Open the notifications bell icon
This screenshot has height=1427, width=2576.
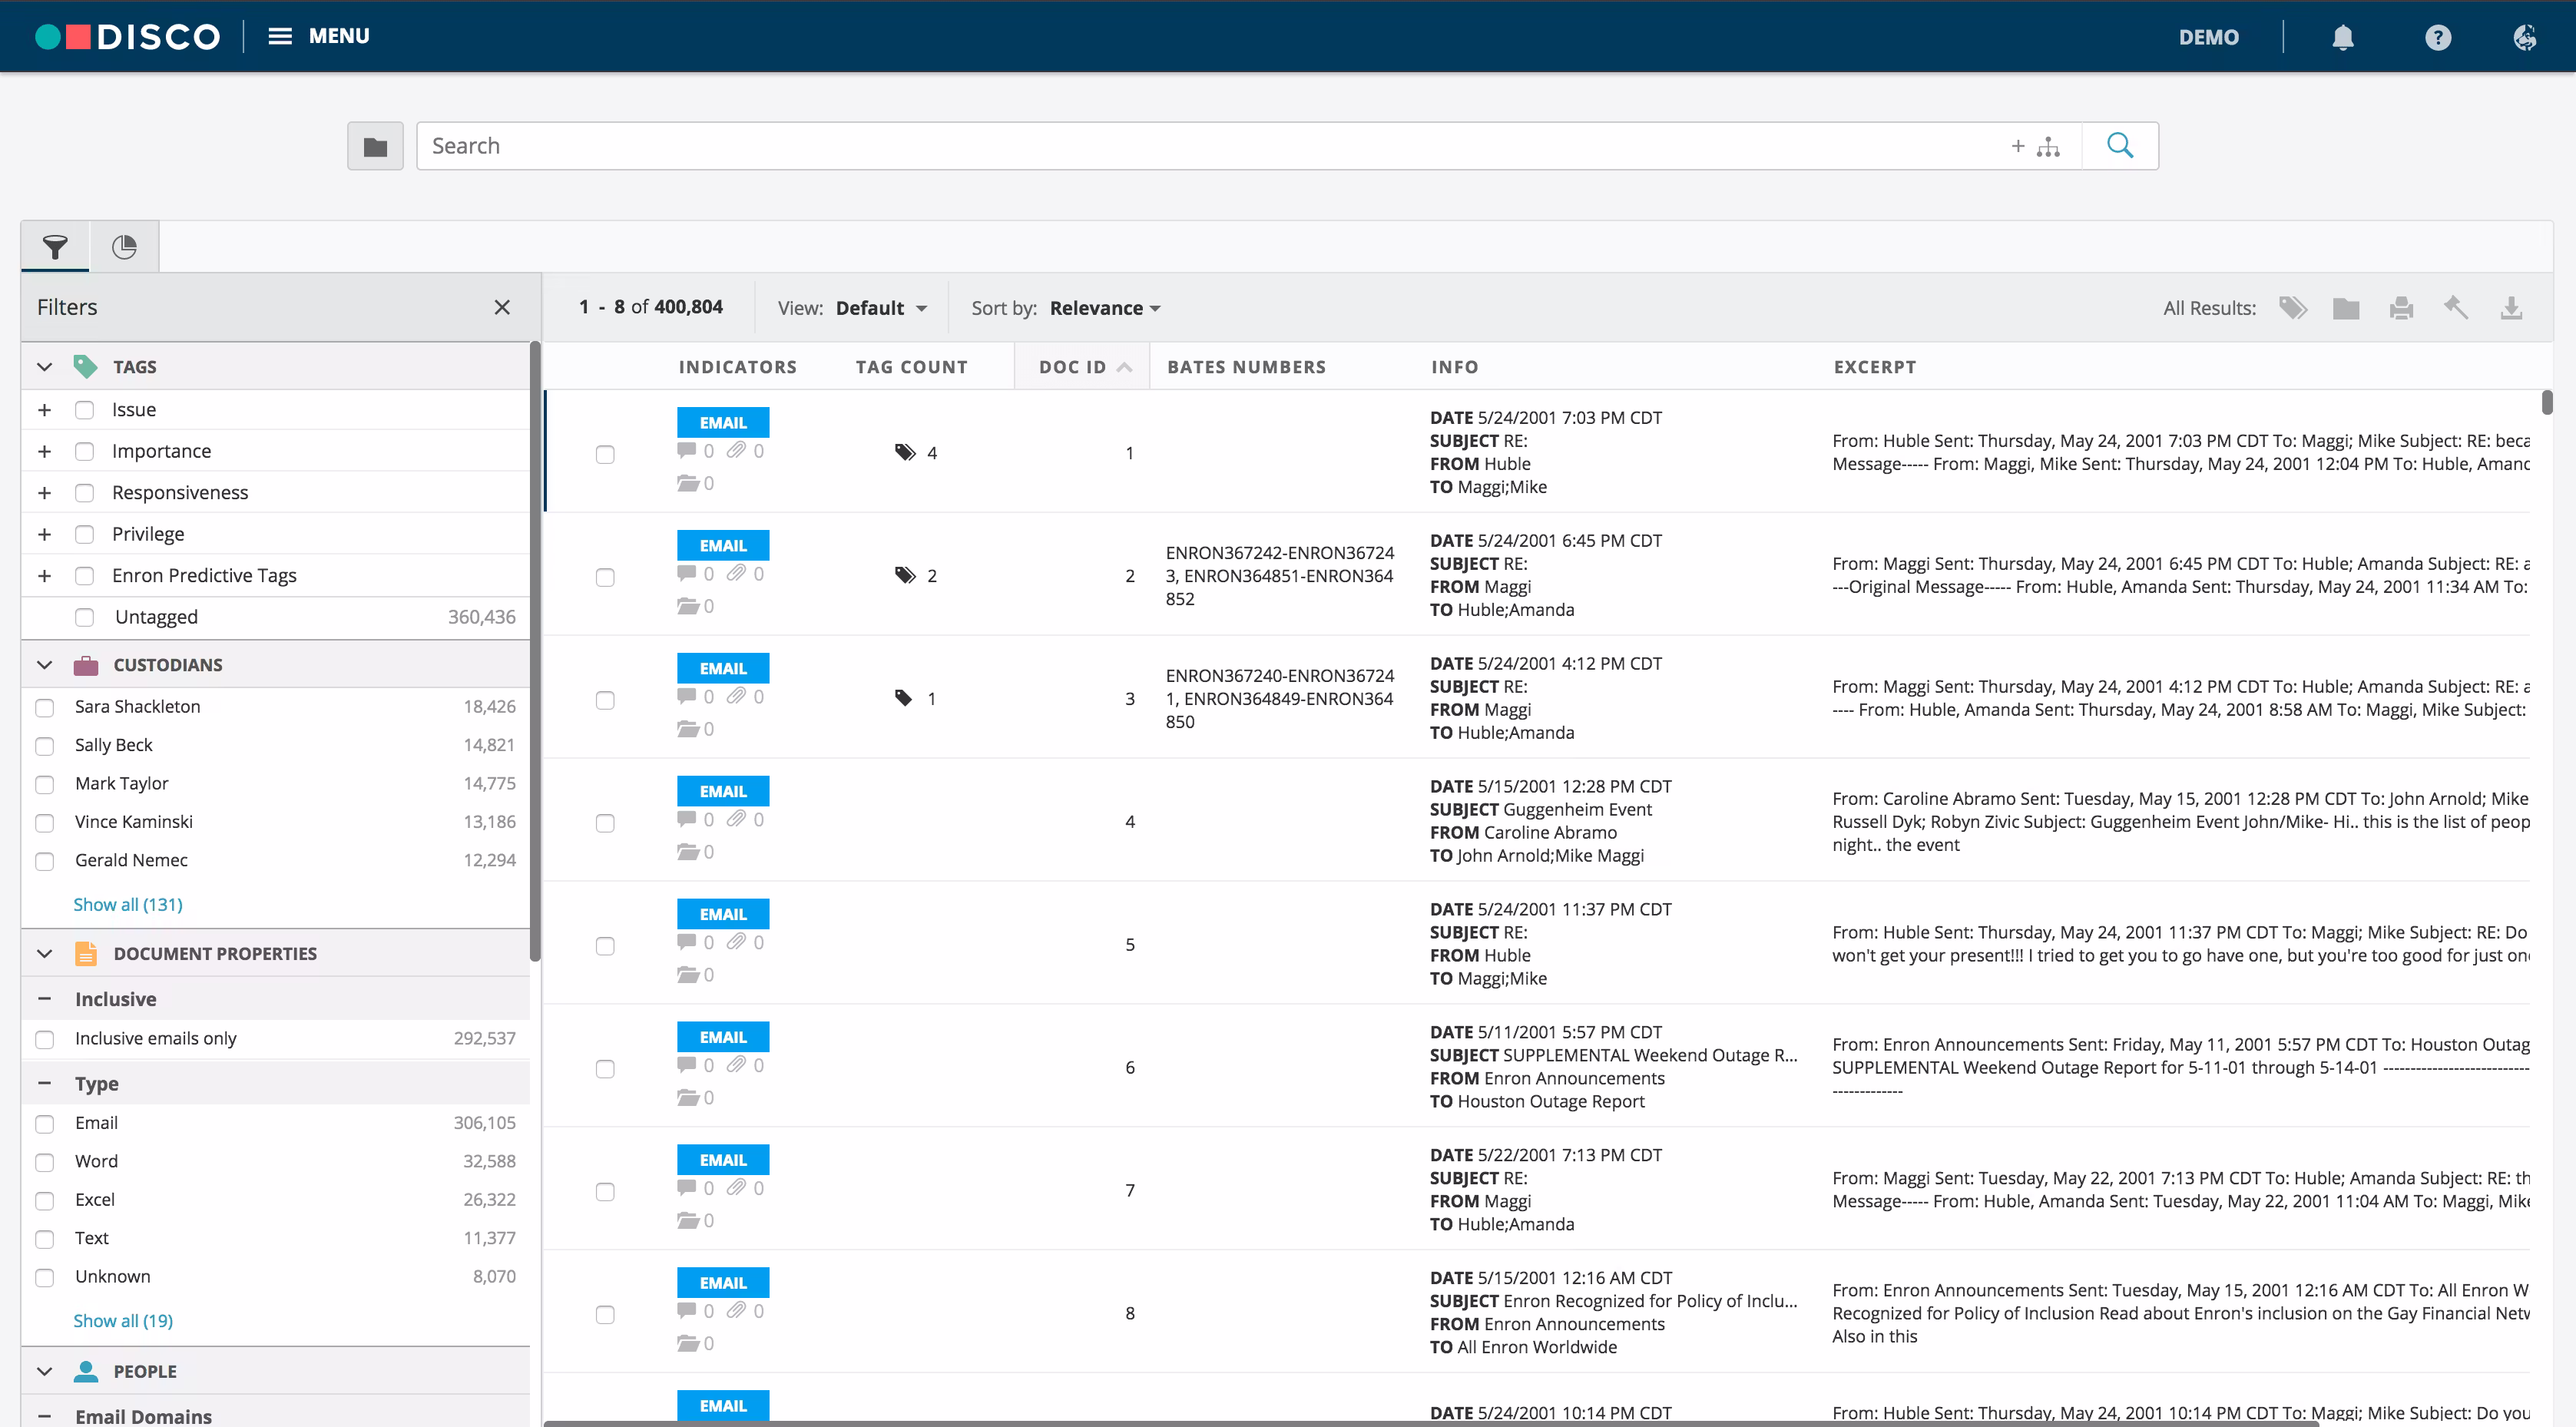tap(2342, 37)
